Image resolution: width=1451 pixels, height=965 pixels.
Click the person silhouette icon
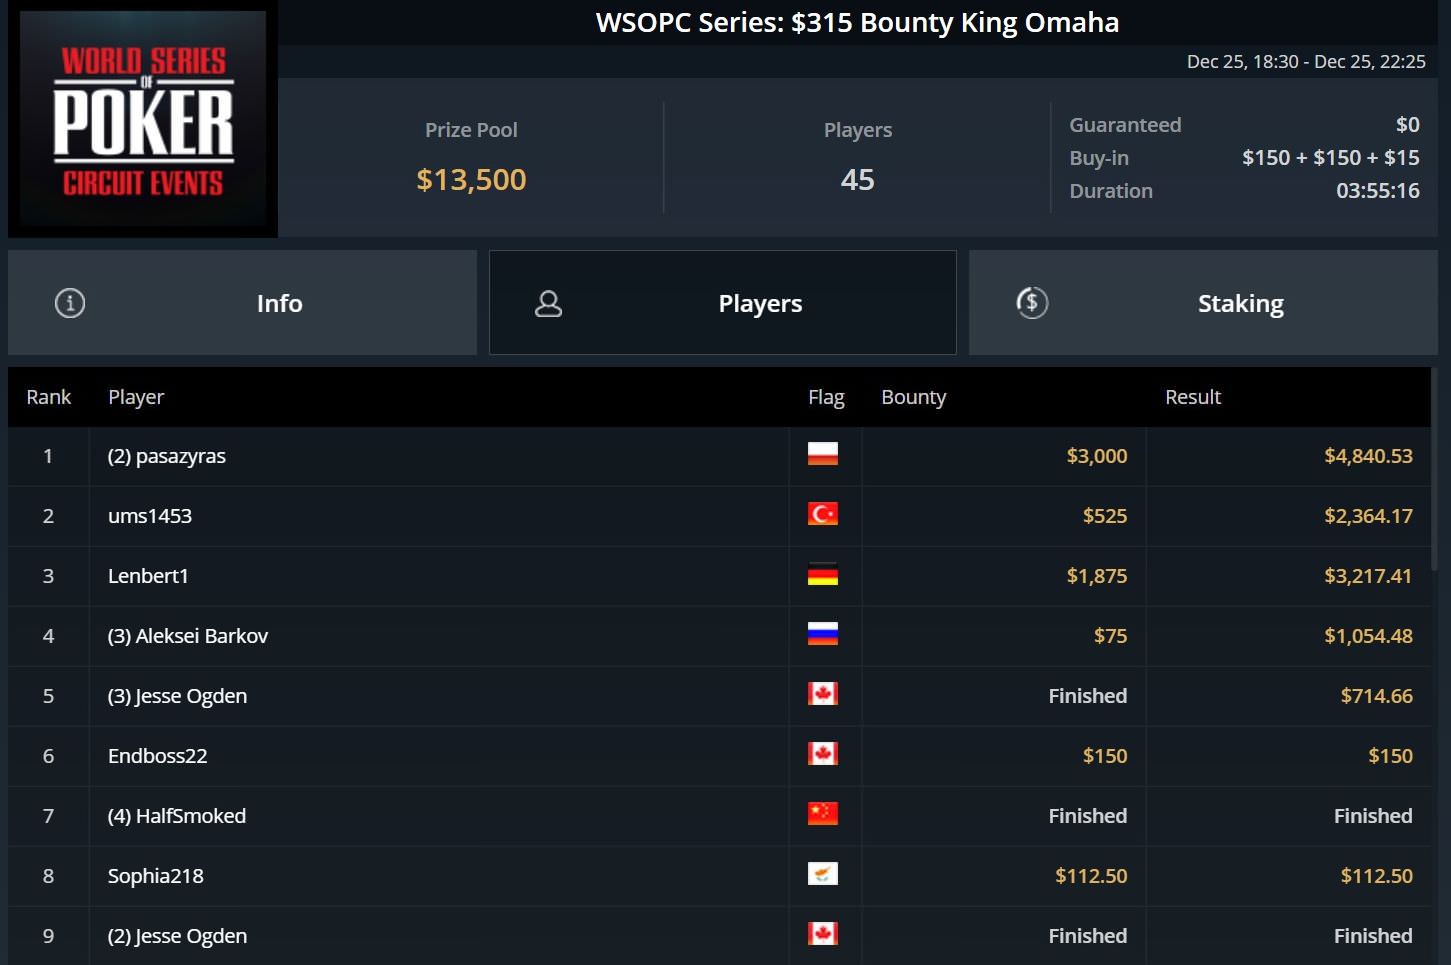tap(548, 303)
